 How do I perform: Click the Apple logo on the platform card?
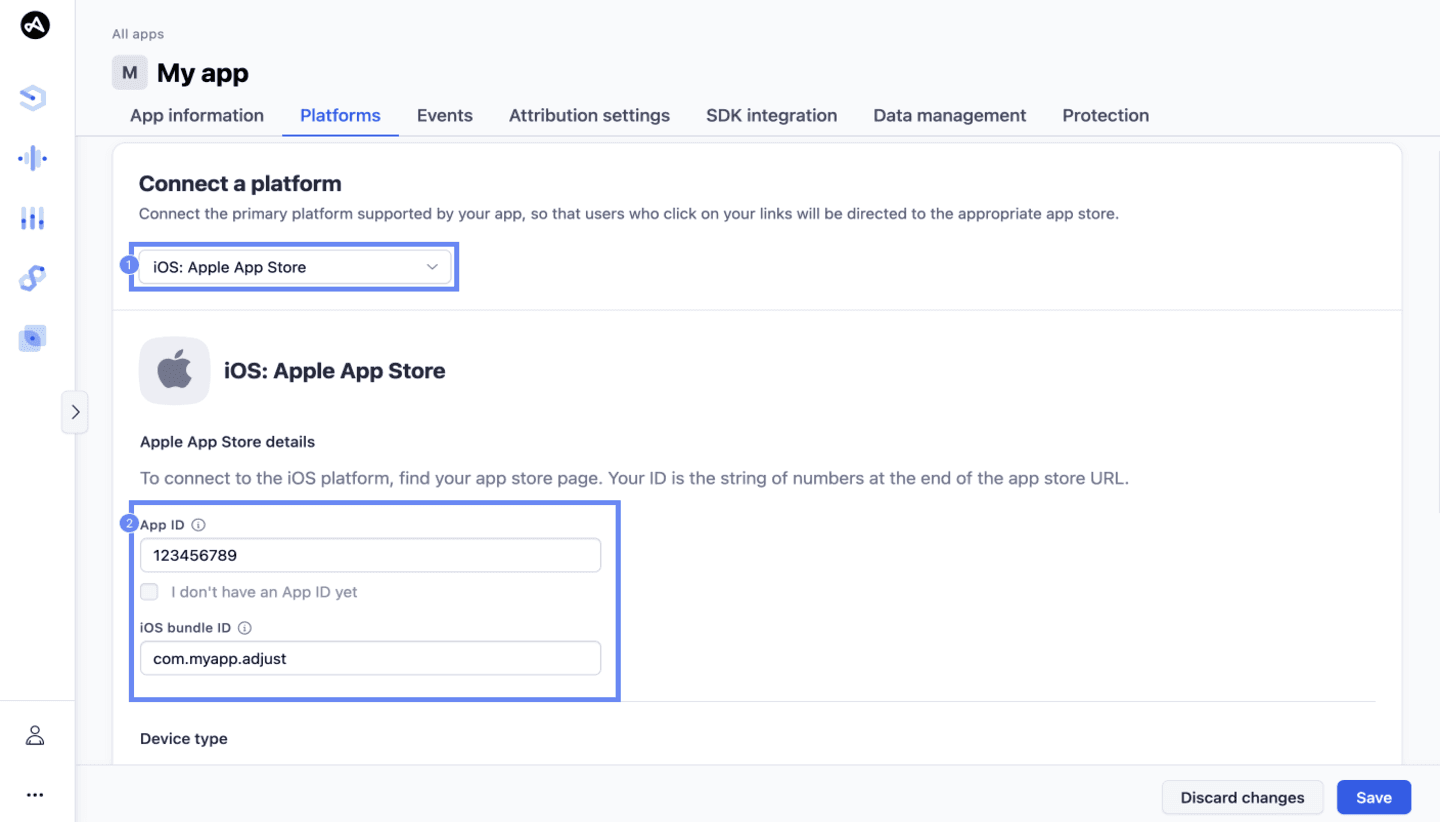(174, 370)
